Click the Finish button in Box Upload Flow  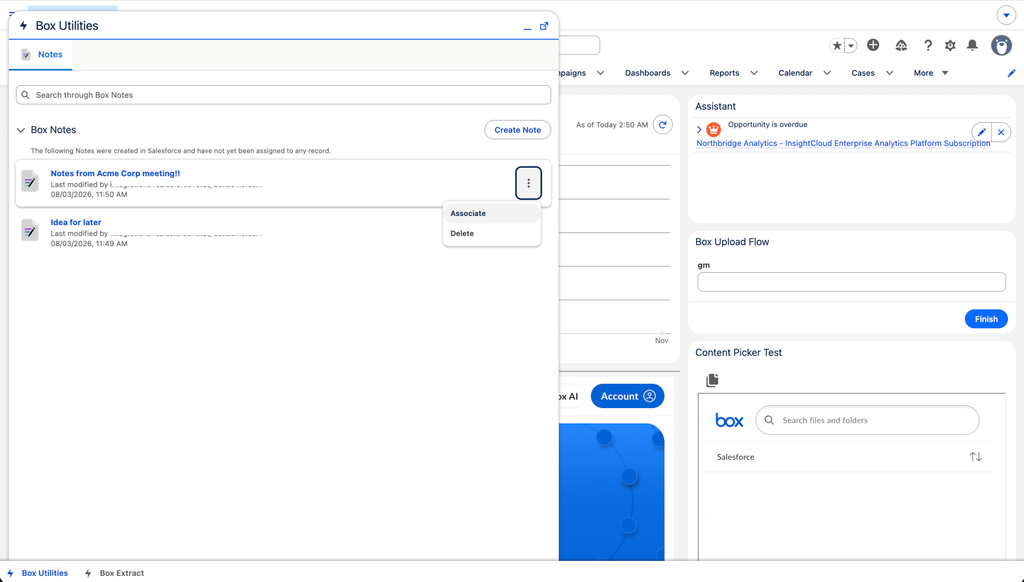(x=986, y=319)
